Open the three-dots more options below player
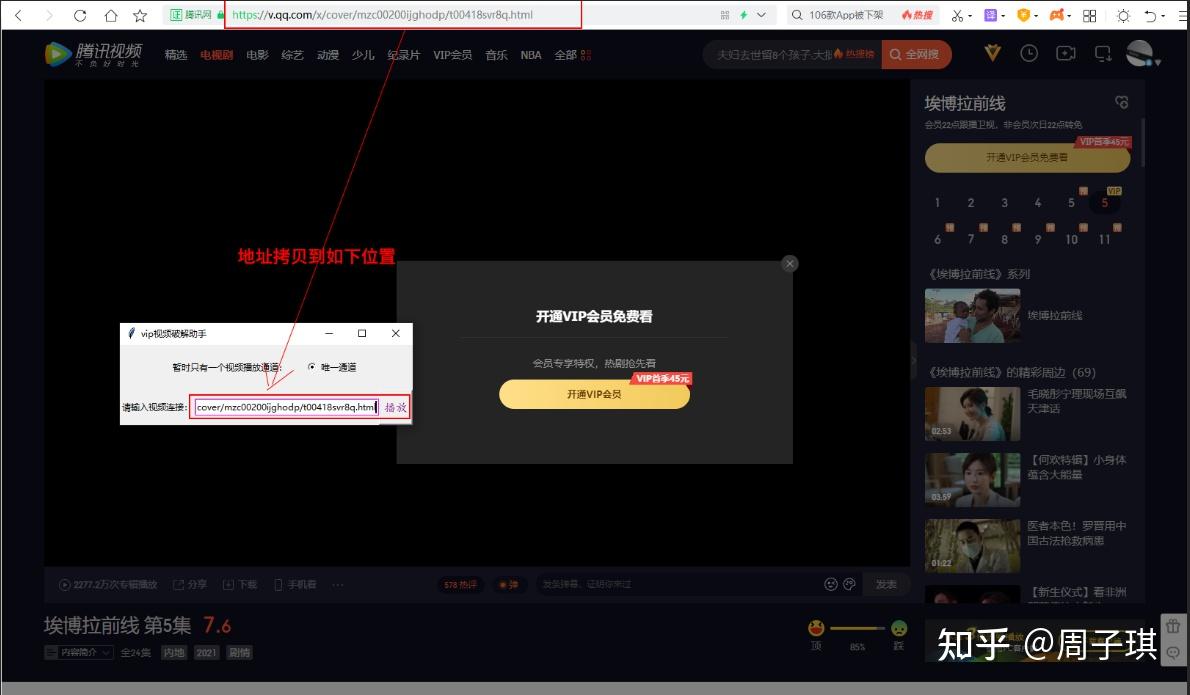This screenshot has width=1190, height=695. (x=338, y=584)
